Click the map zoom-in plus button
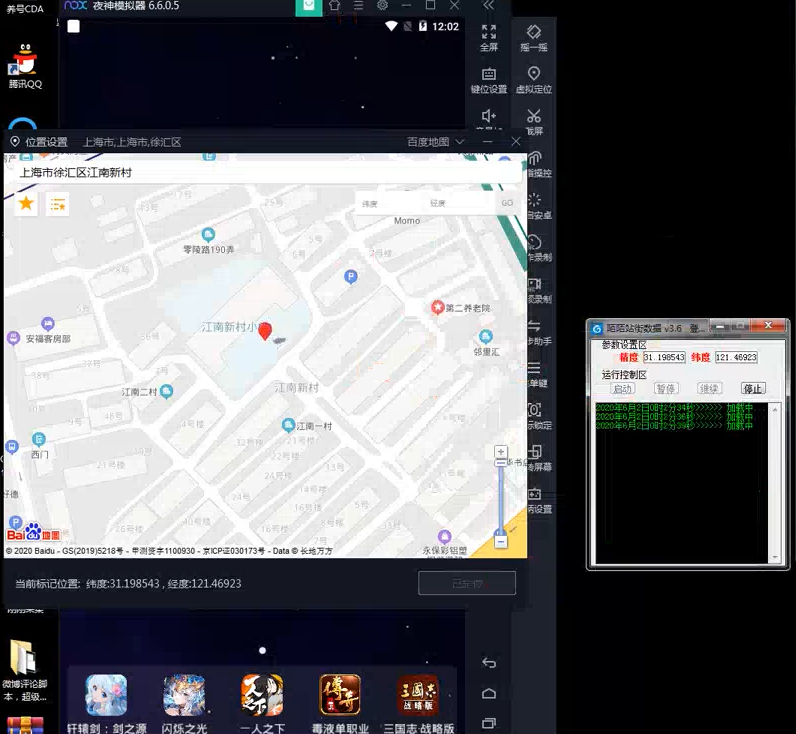 (x=501, y=452)
